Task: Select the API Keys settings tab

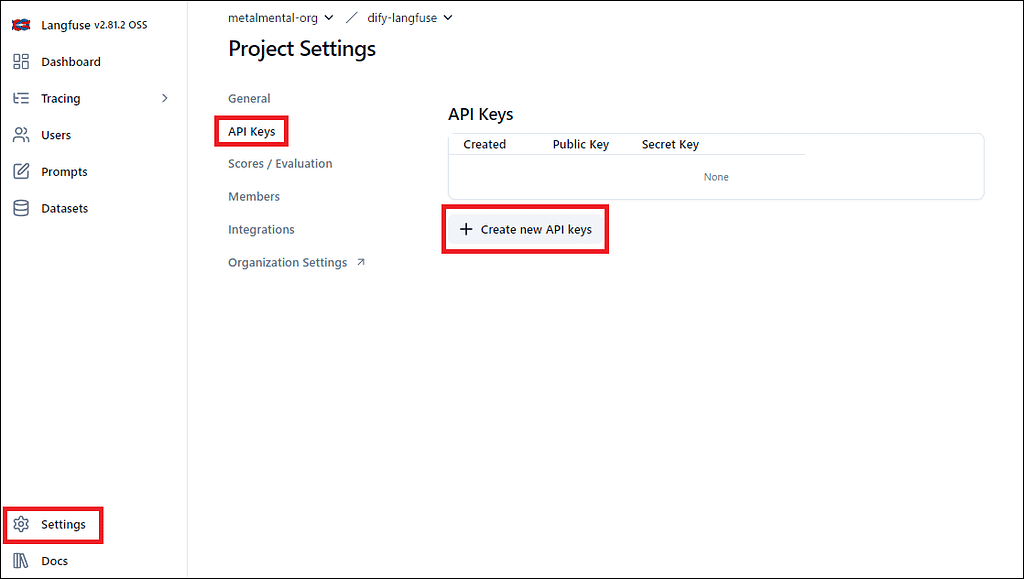Action: coord(251,132)
